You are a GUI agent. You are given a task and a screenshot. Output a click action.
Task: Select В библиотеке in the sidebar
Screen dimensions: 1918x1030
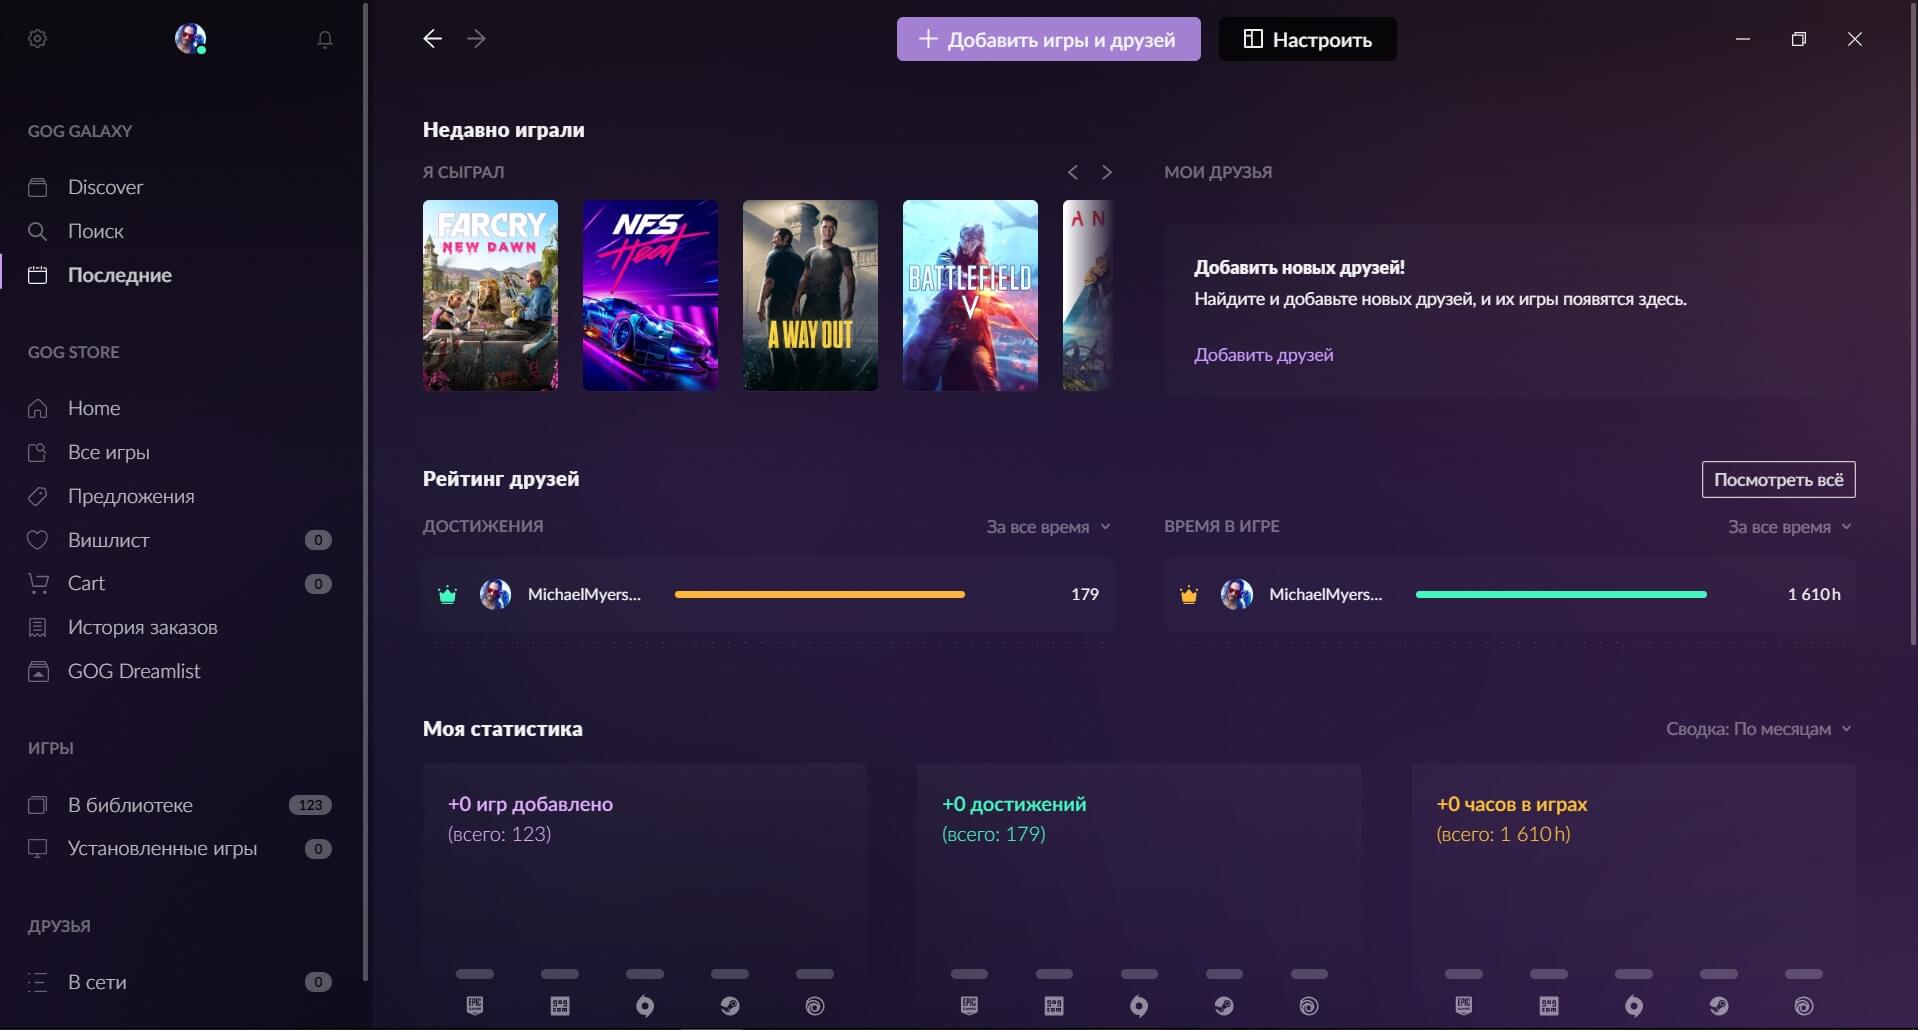pyautogui.click(x=130, y=805)
